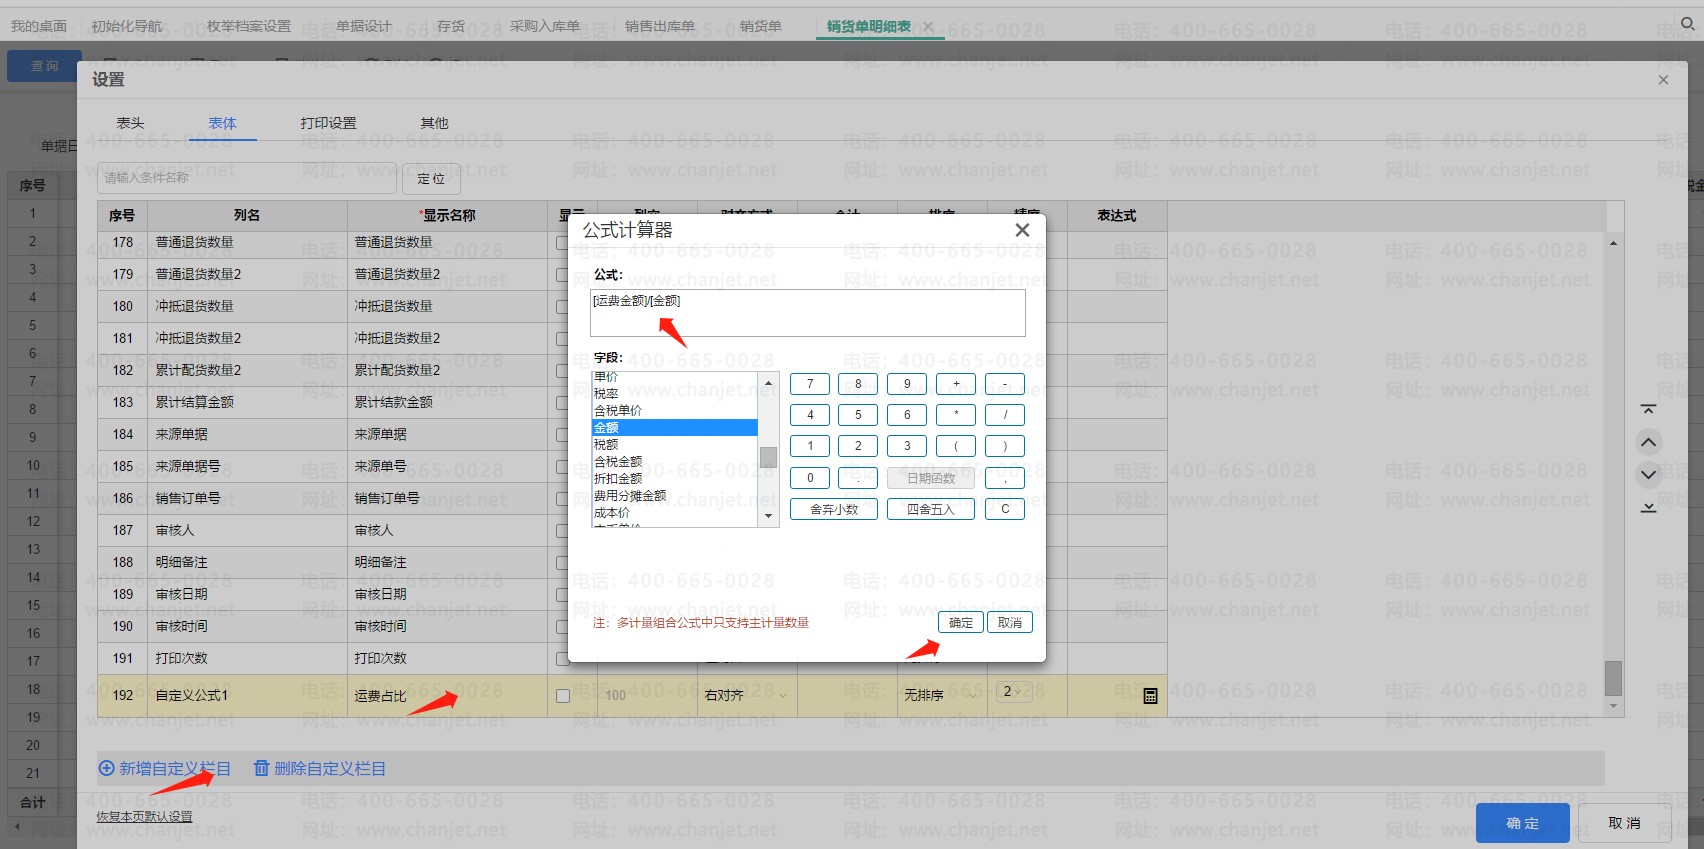Move selected row up one position
The width and height of the screenshot is (1704, 849).
[x=1649, y=442]
